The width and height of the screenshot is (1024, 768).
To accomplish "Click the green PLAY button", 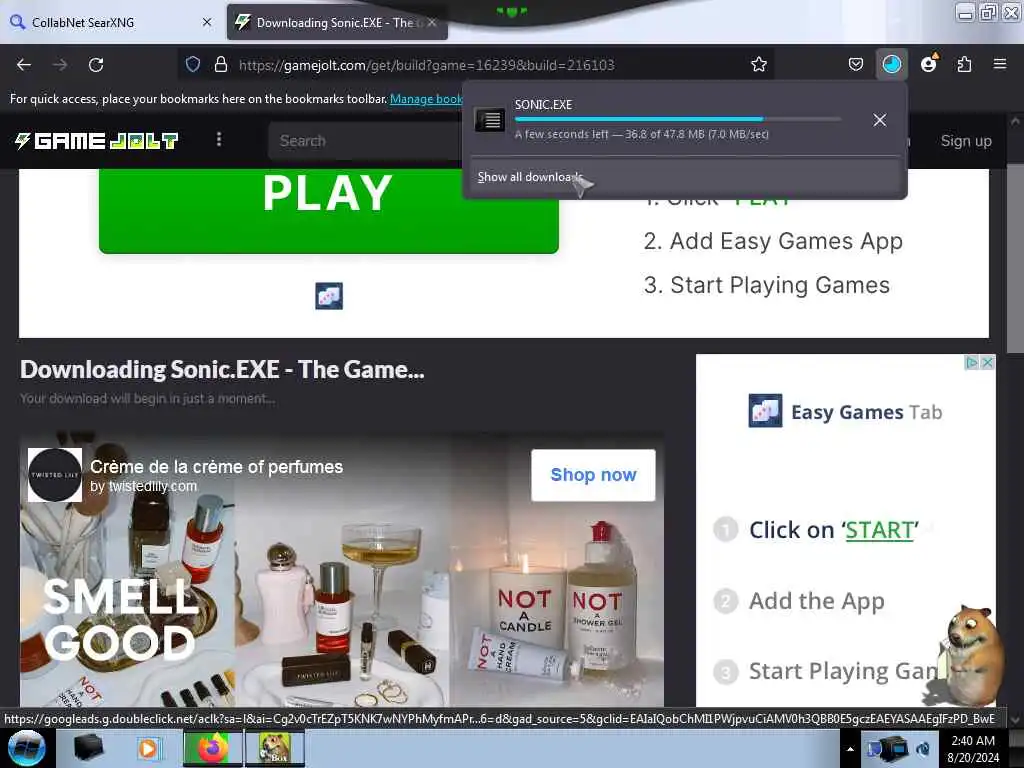I will (x=328, y=210).
